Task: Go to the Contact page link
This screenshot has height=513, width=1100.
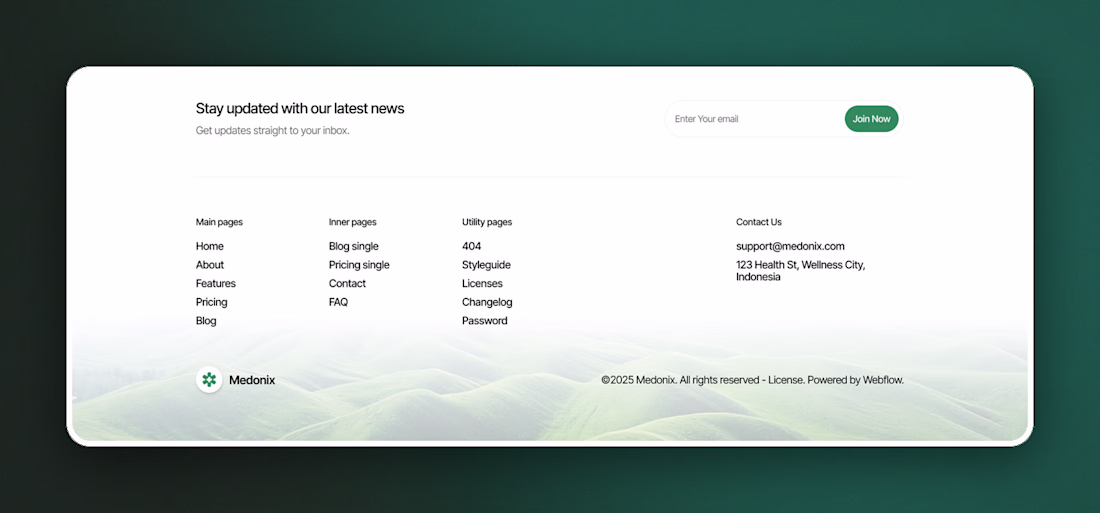Action: tap(347, 284)
